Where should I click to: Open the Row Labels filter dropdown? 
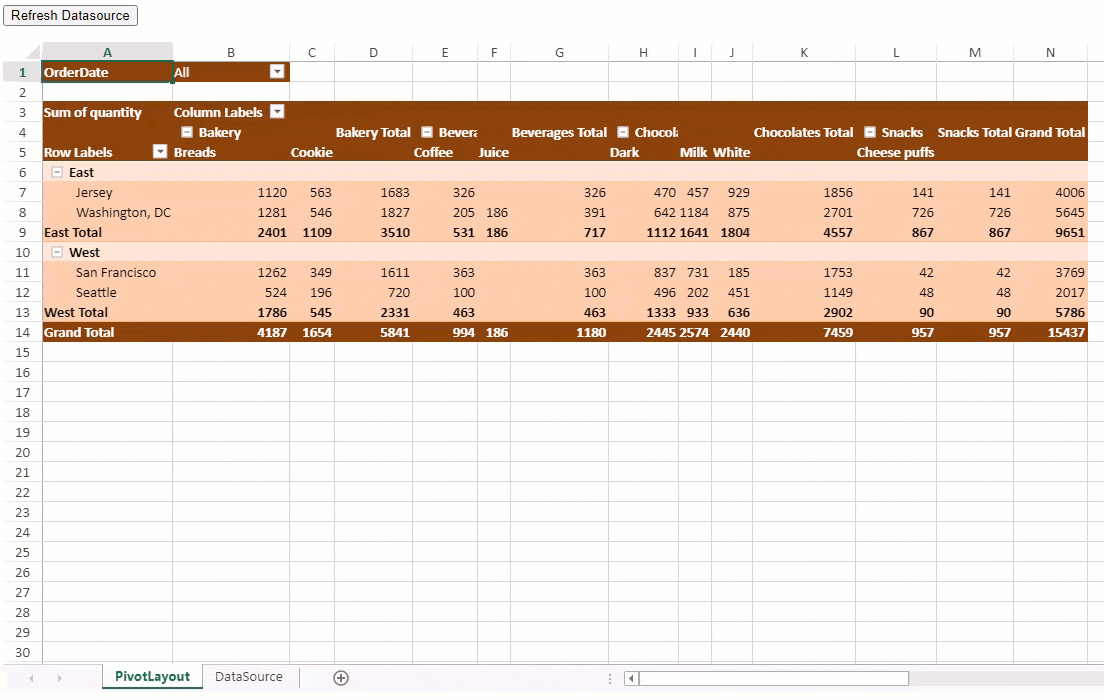pyautogui.click(x=161, y=152)
